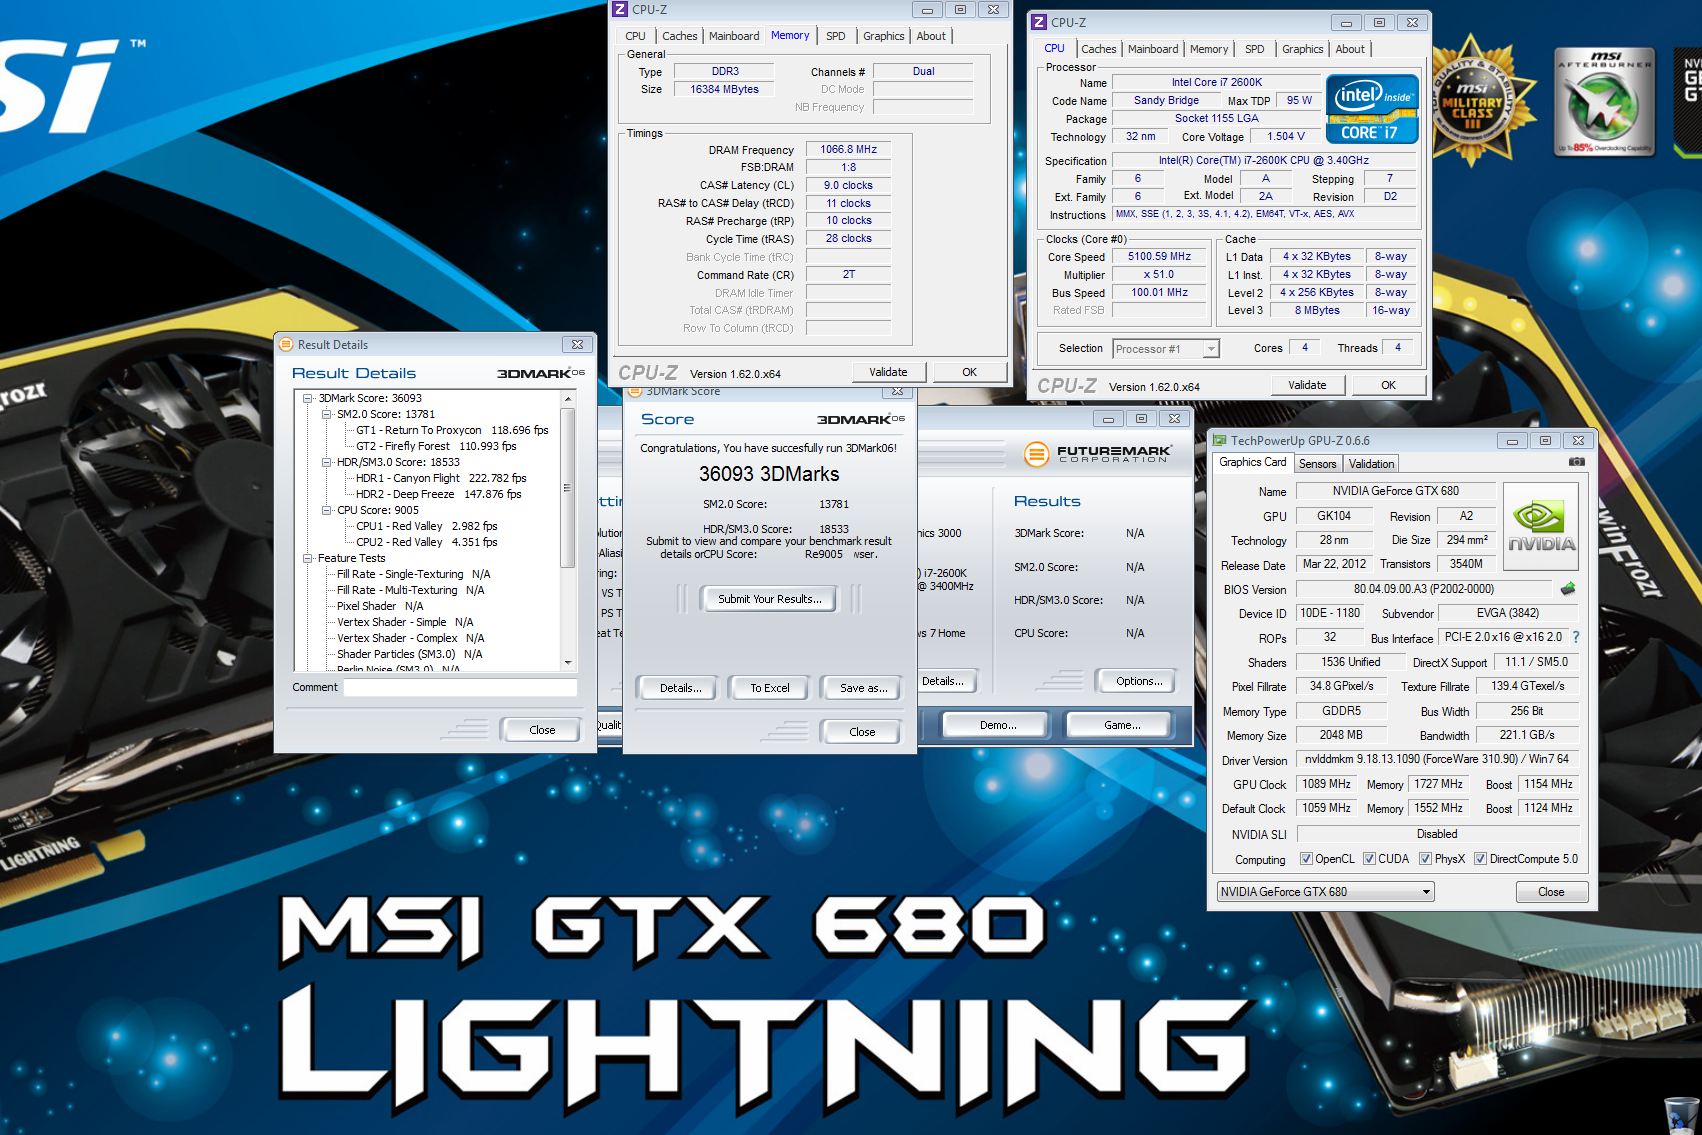
Task: Click the NVIDIA logo in GPU-Z
Action: pos(1541,527)
